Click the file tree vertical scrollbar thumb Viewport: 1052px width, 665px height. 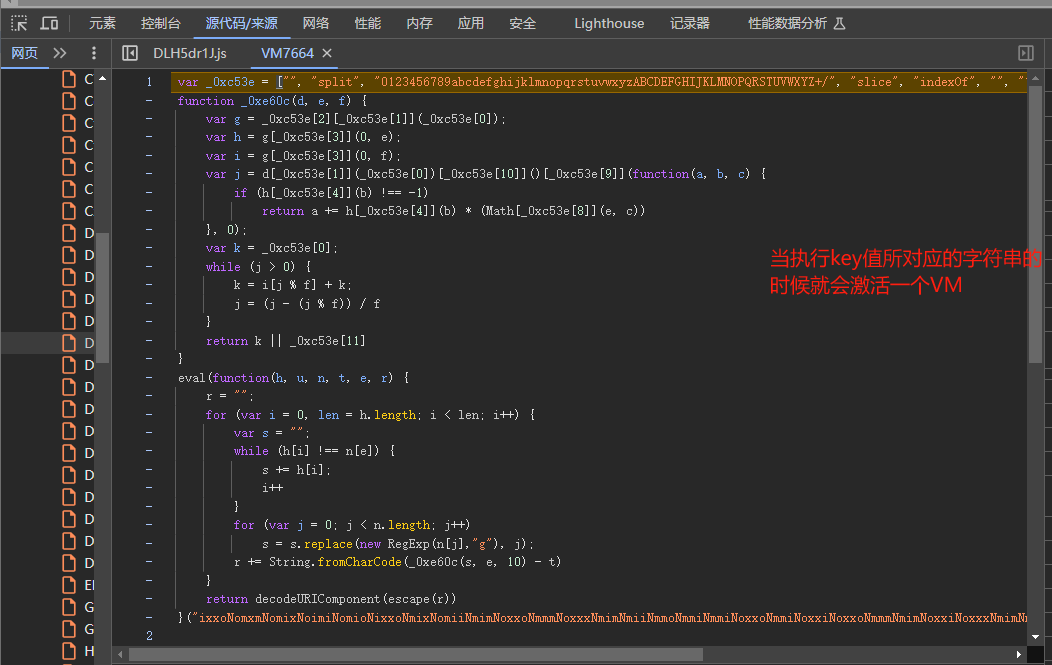pyautogui.click(x=102, y=297)
